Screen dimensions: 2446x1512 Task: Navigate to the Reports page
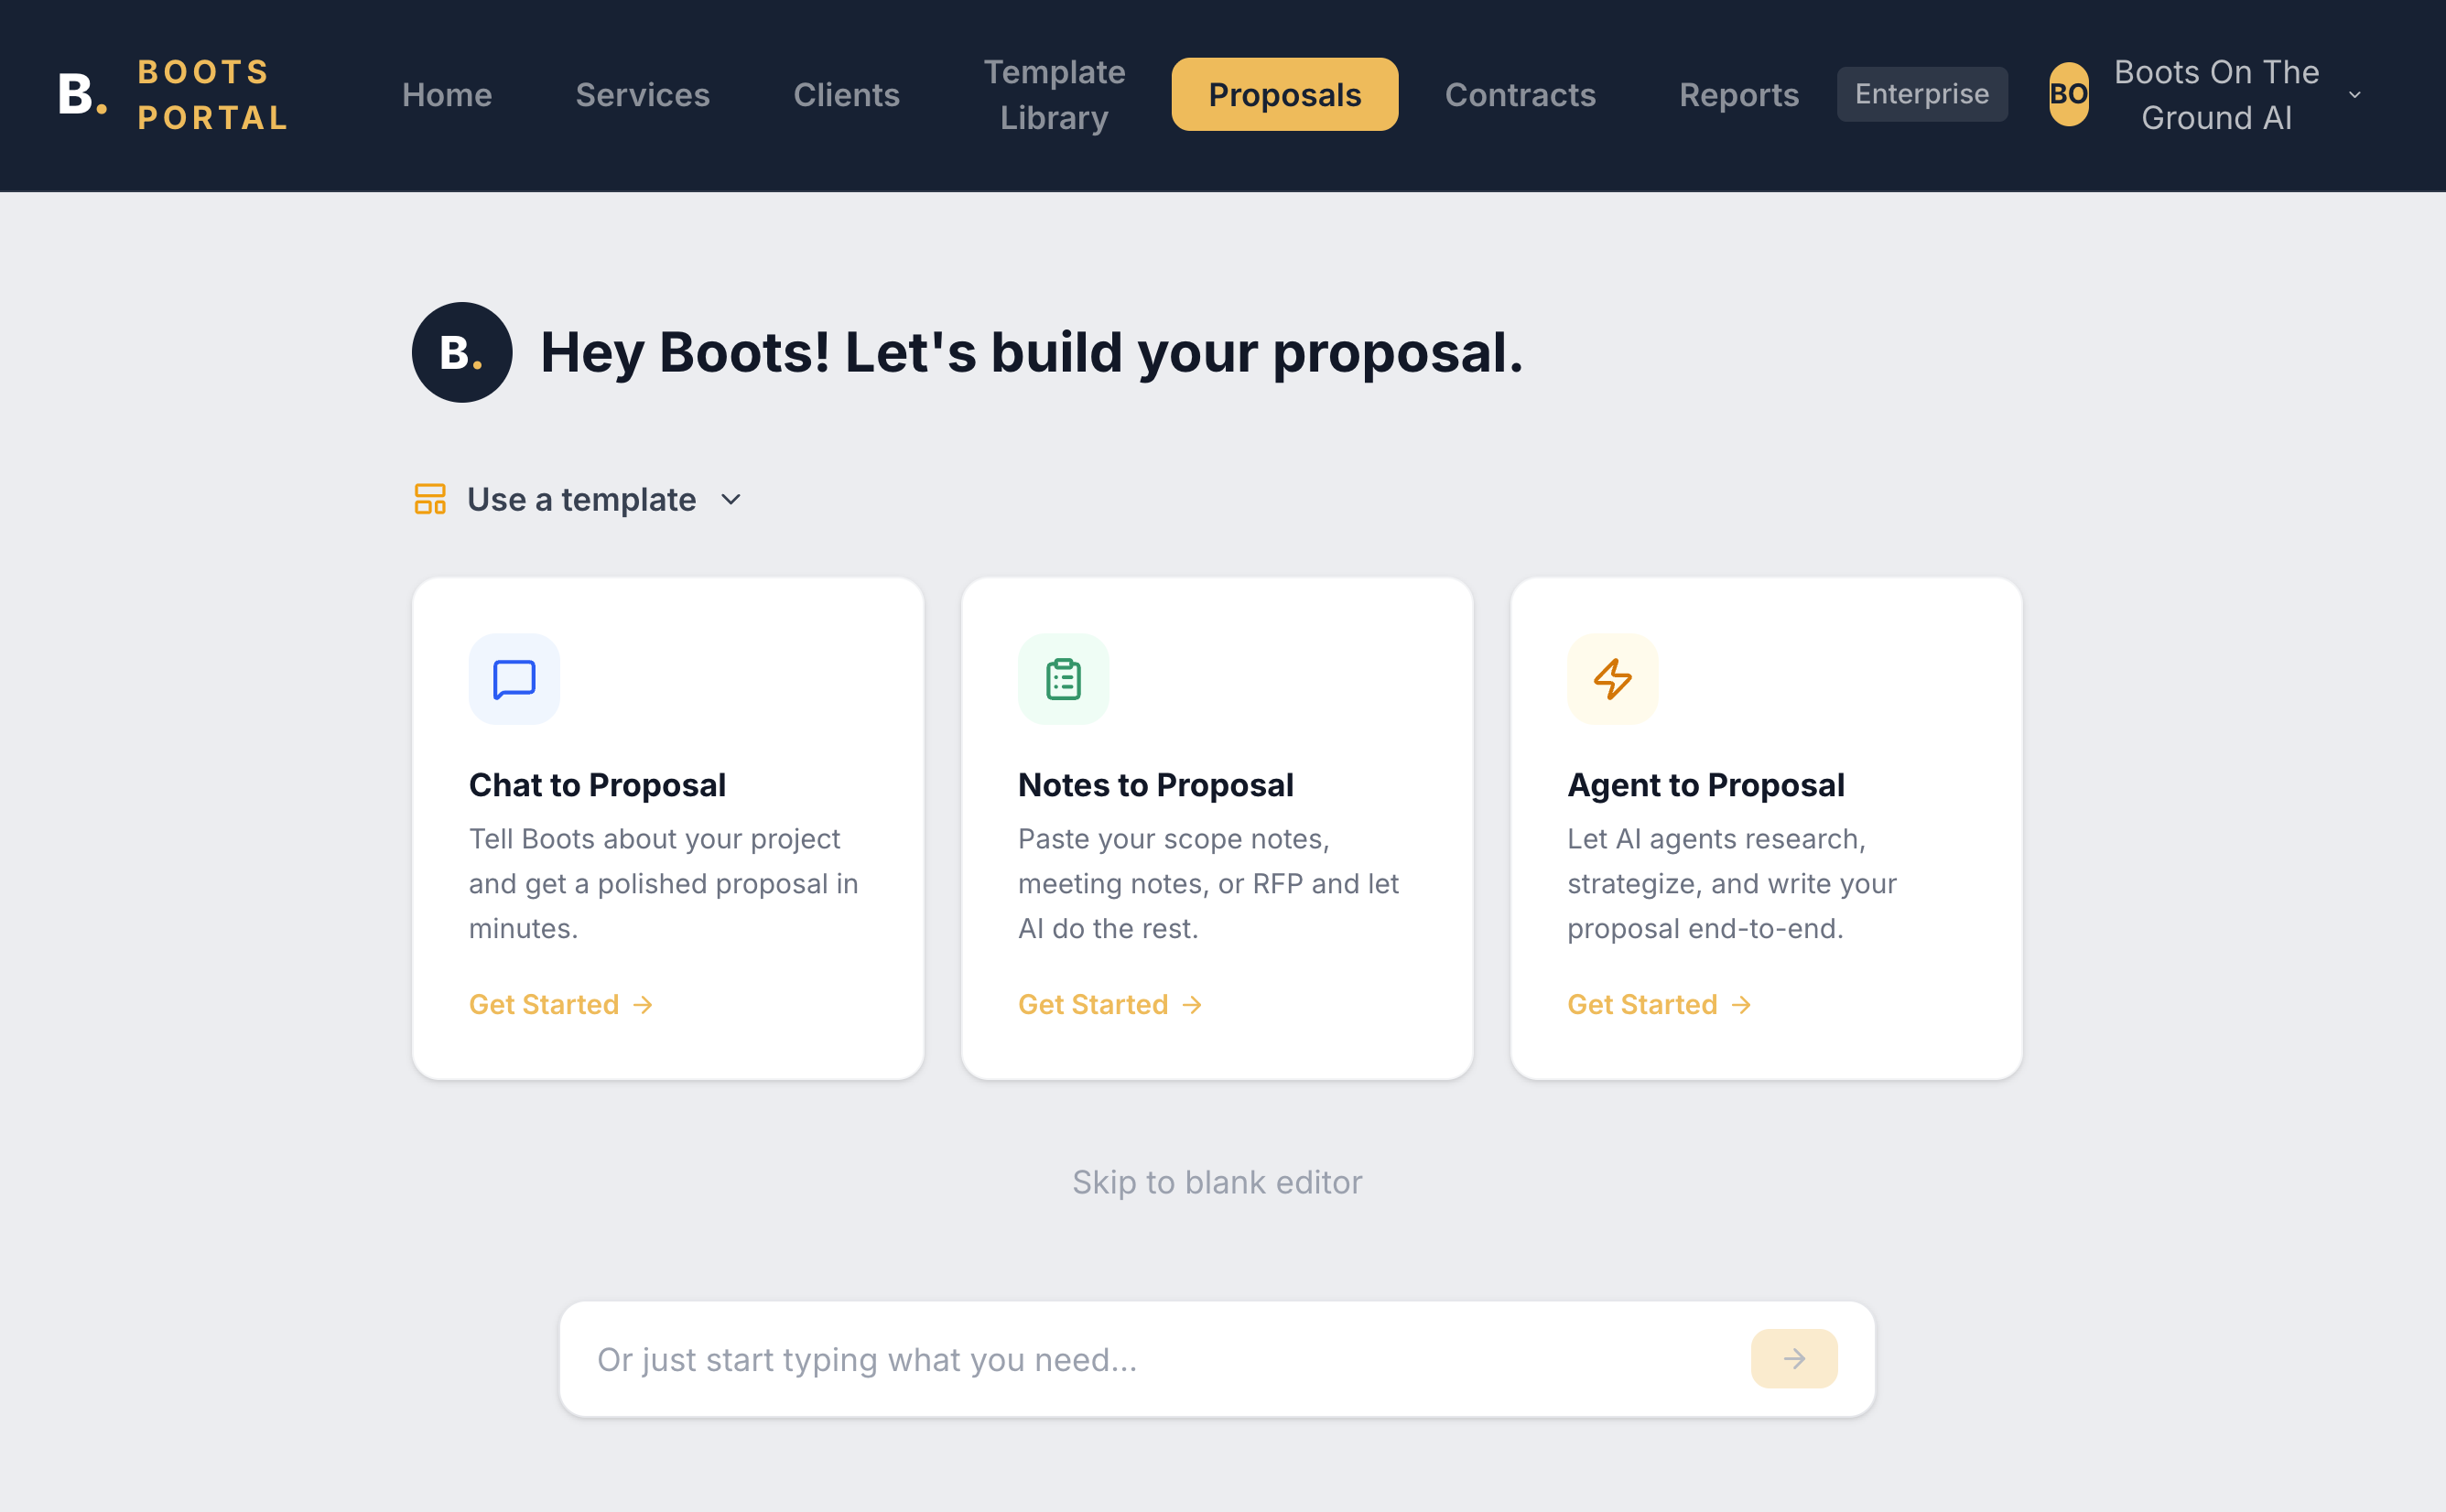click(1738, 94)
